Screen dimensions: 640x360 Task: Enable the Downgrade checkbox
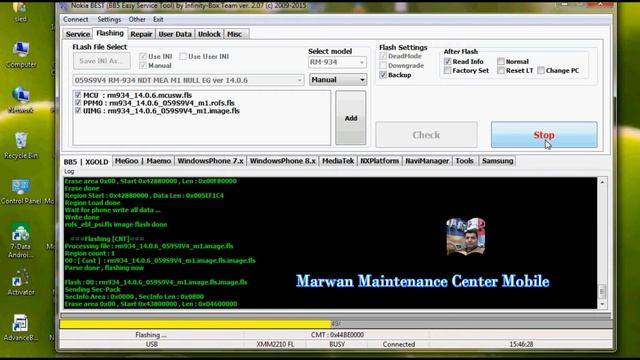383,65
